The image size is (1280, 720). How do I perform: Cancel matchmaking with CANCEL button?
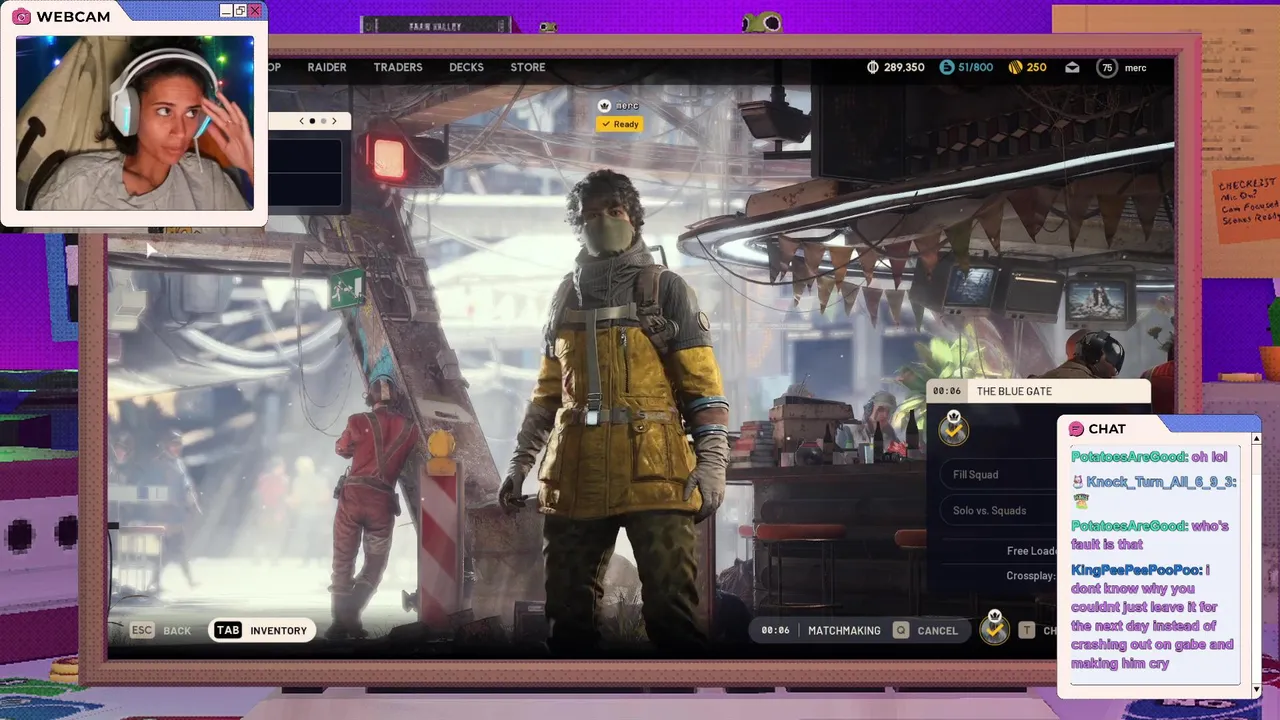pos(937,630)
